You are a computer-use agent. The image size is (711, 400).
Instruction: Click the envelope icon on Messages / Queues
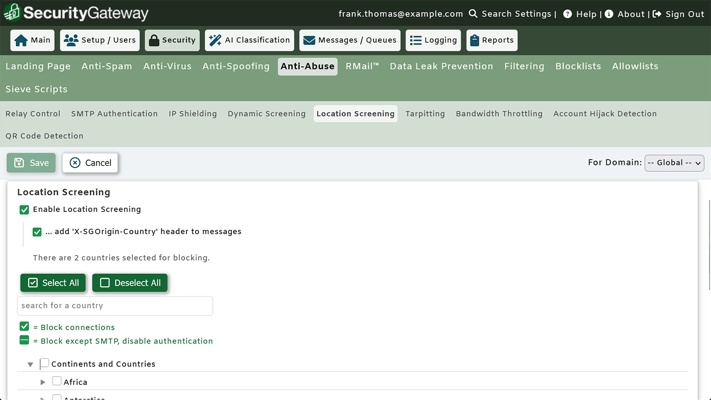(x=309, y=40)
